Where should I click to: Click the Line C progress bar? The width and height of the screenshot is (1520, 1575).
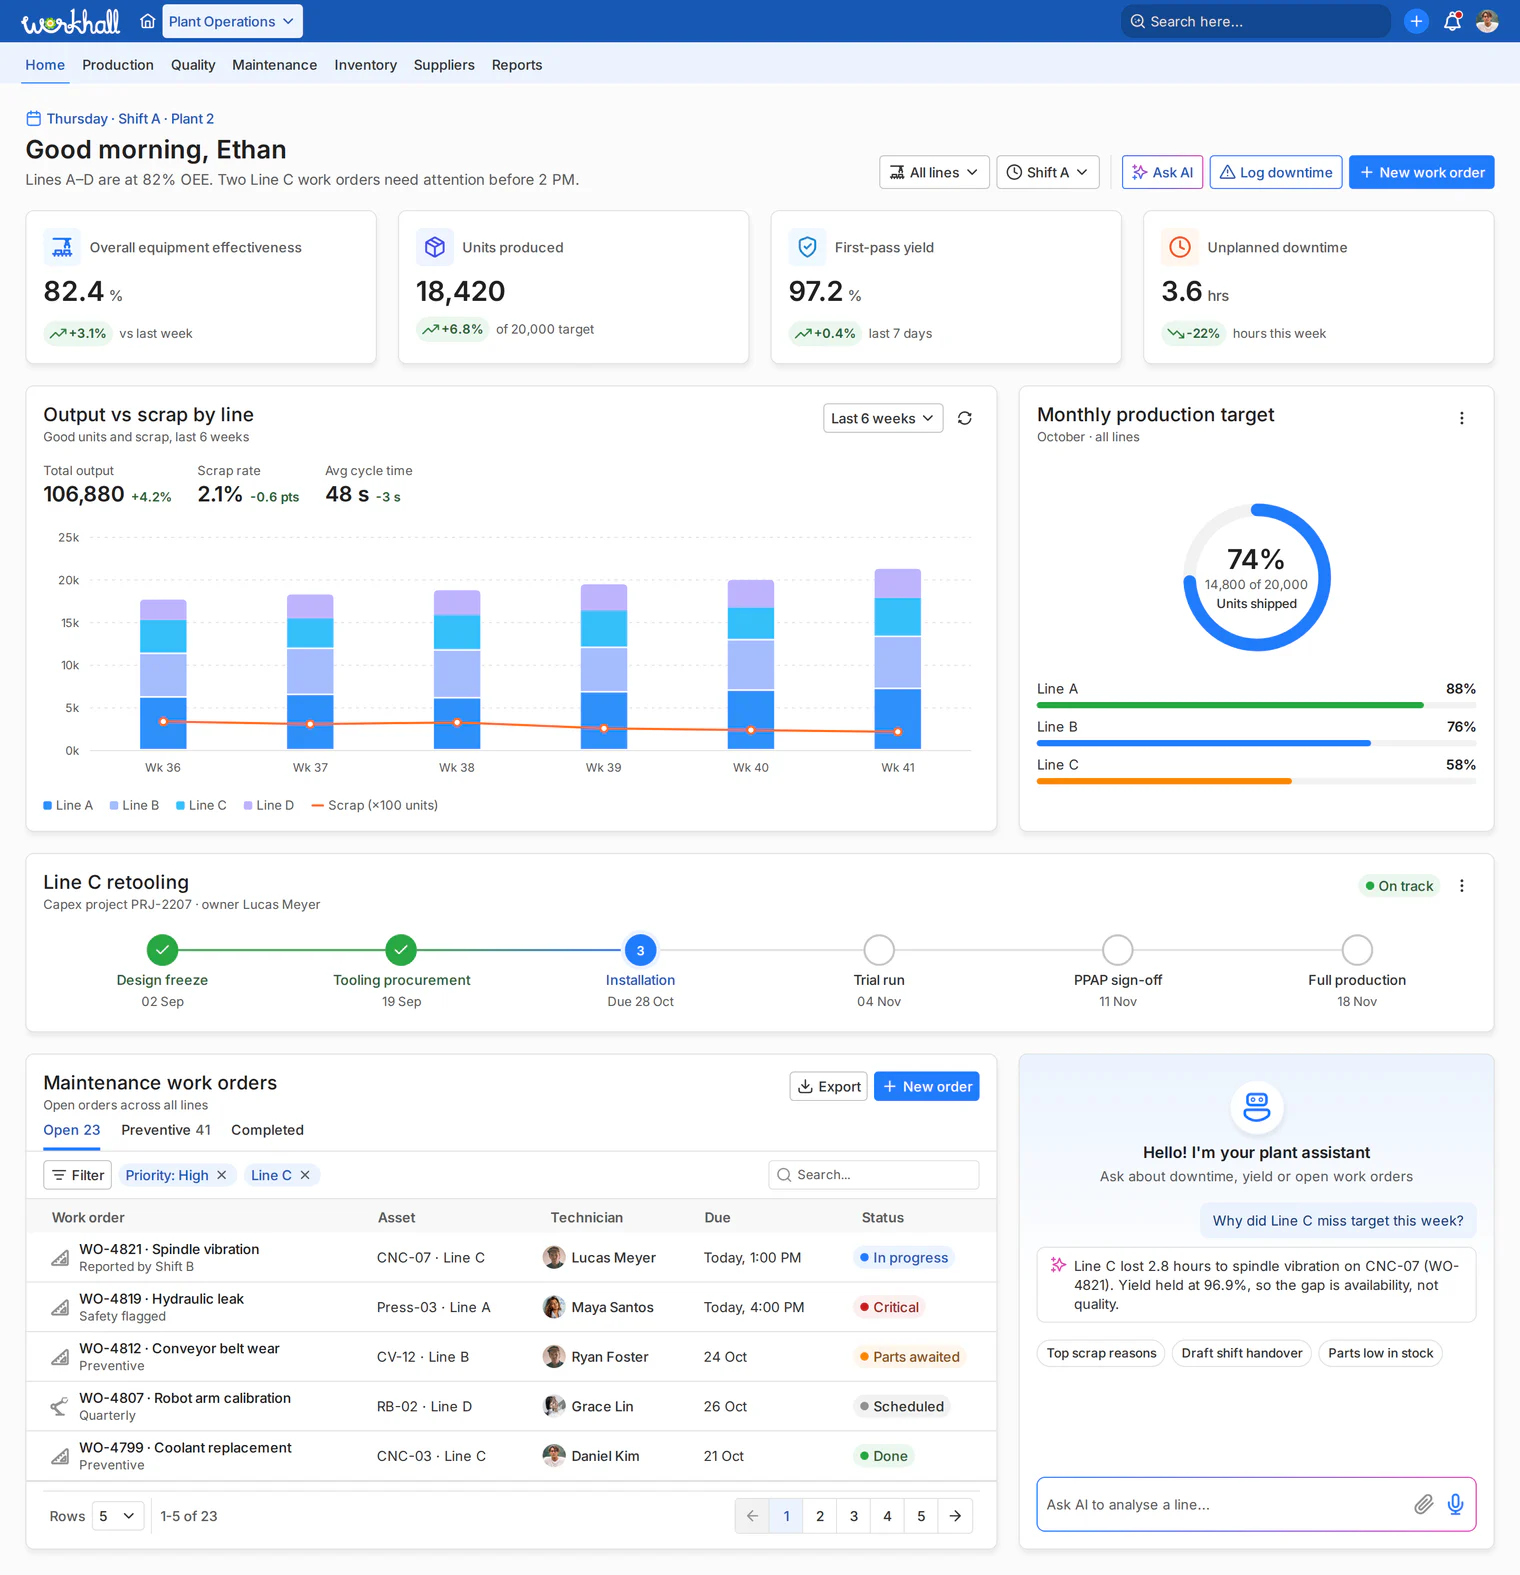click(x=1256, y=781)
